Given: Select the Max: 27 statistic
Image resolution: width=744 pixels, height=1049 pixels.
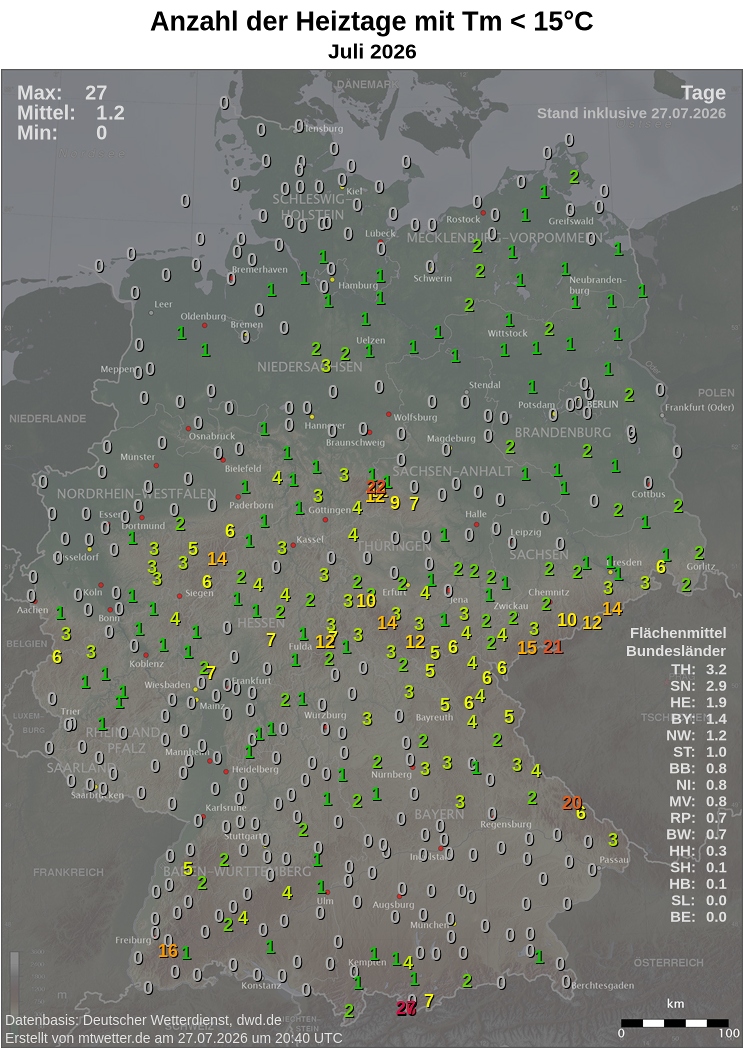Looking at the screenshot, I should tap(62, 92).
